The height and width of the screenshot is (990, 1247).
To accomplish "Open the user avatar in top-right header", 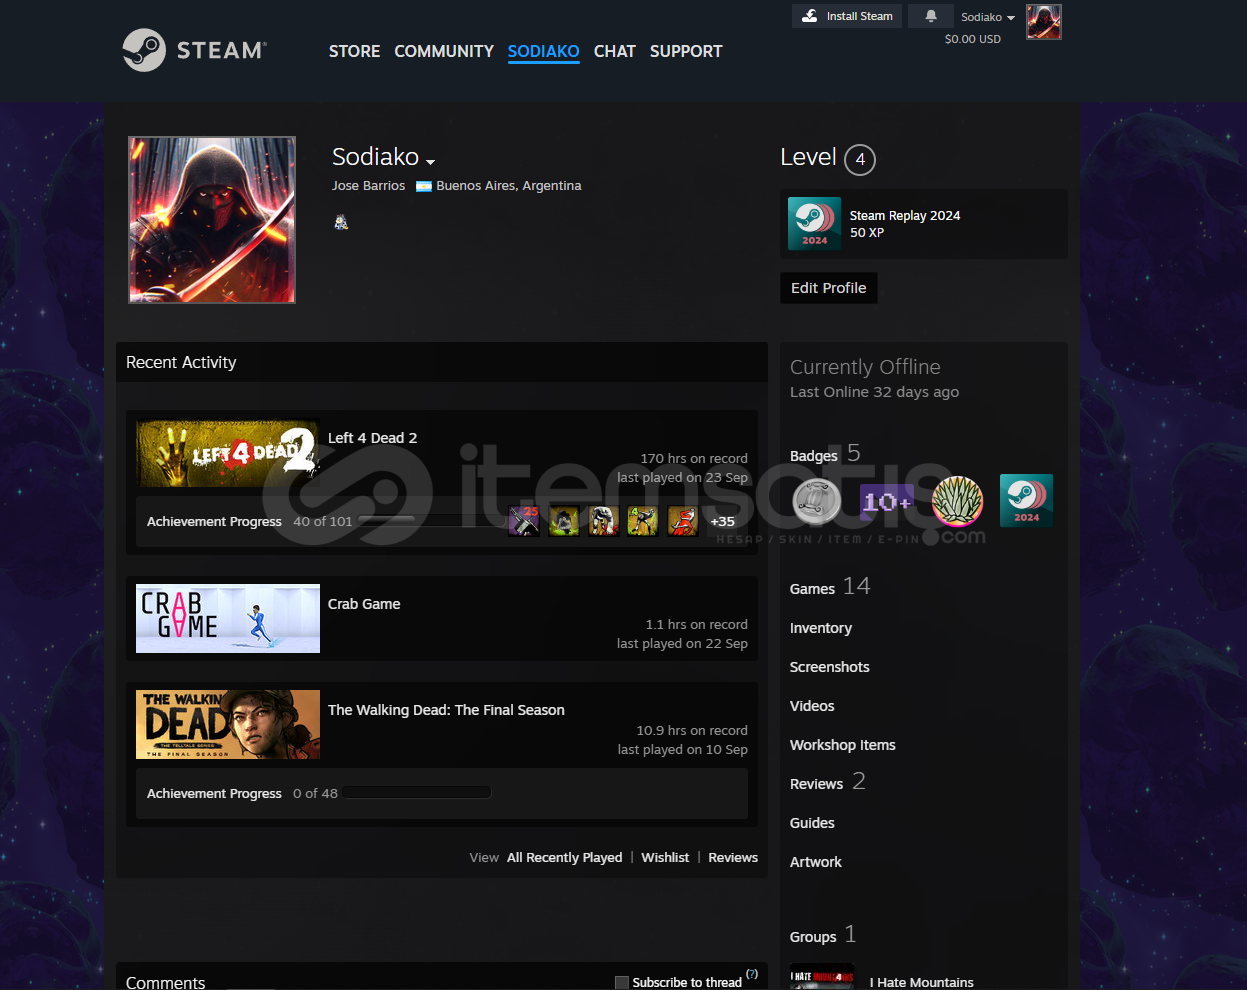I will (1043, 22).
